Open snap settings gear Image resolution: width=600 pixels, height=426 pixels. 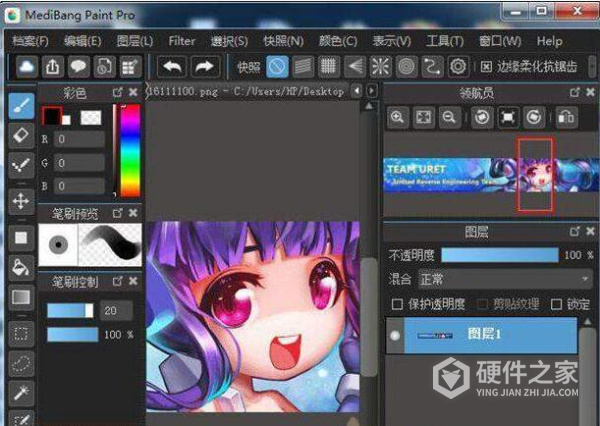458,67
